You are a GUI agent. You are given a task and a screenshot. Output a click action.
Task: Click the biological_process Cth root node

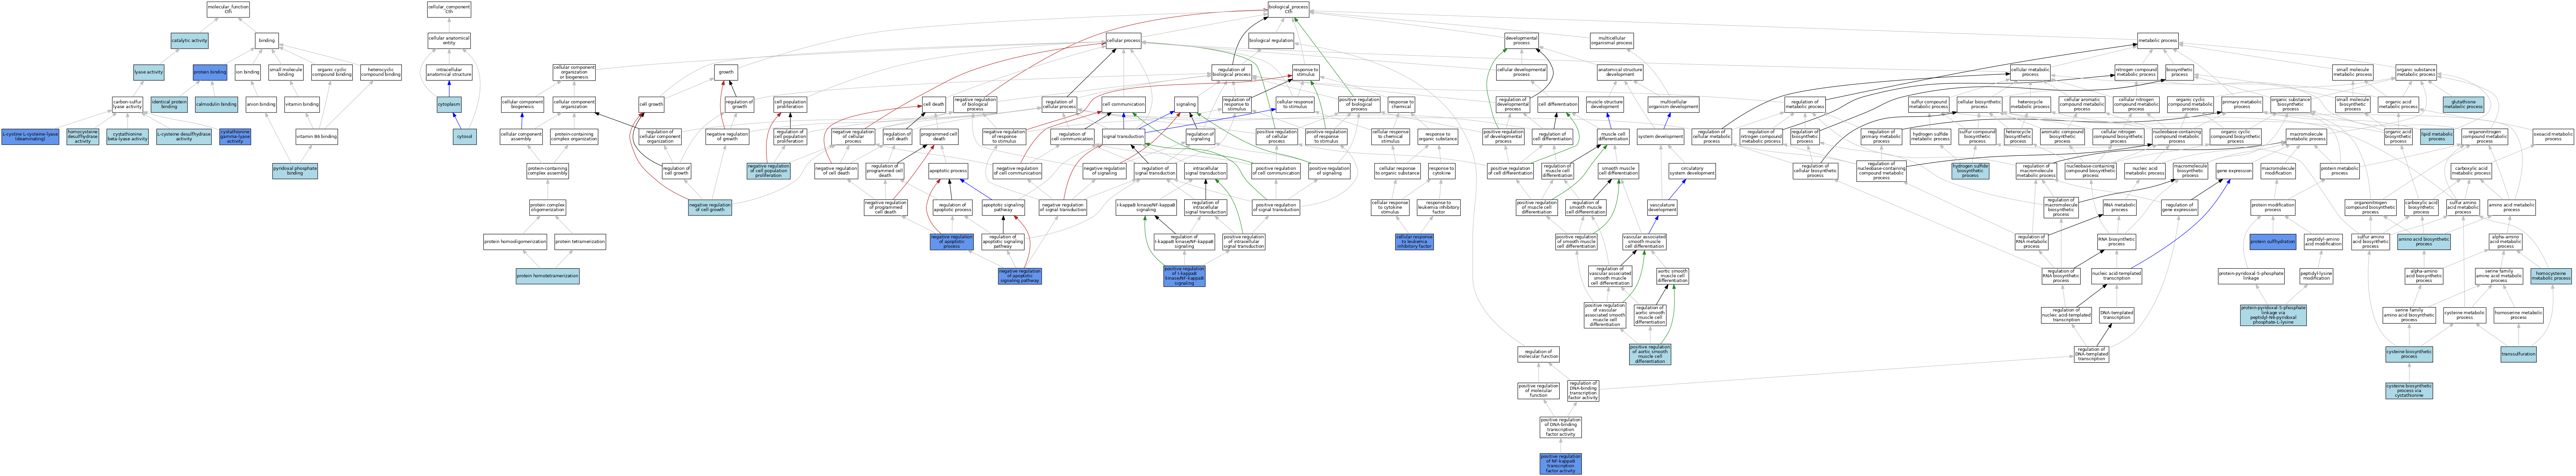click(1288, 9)
